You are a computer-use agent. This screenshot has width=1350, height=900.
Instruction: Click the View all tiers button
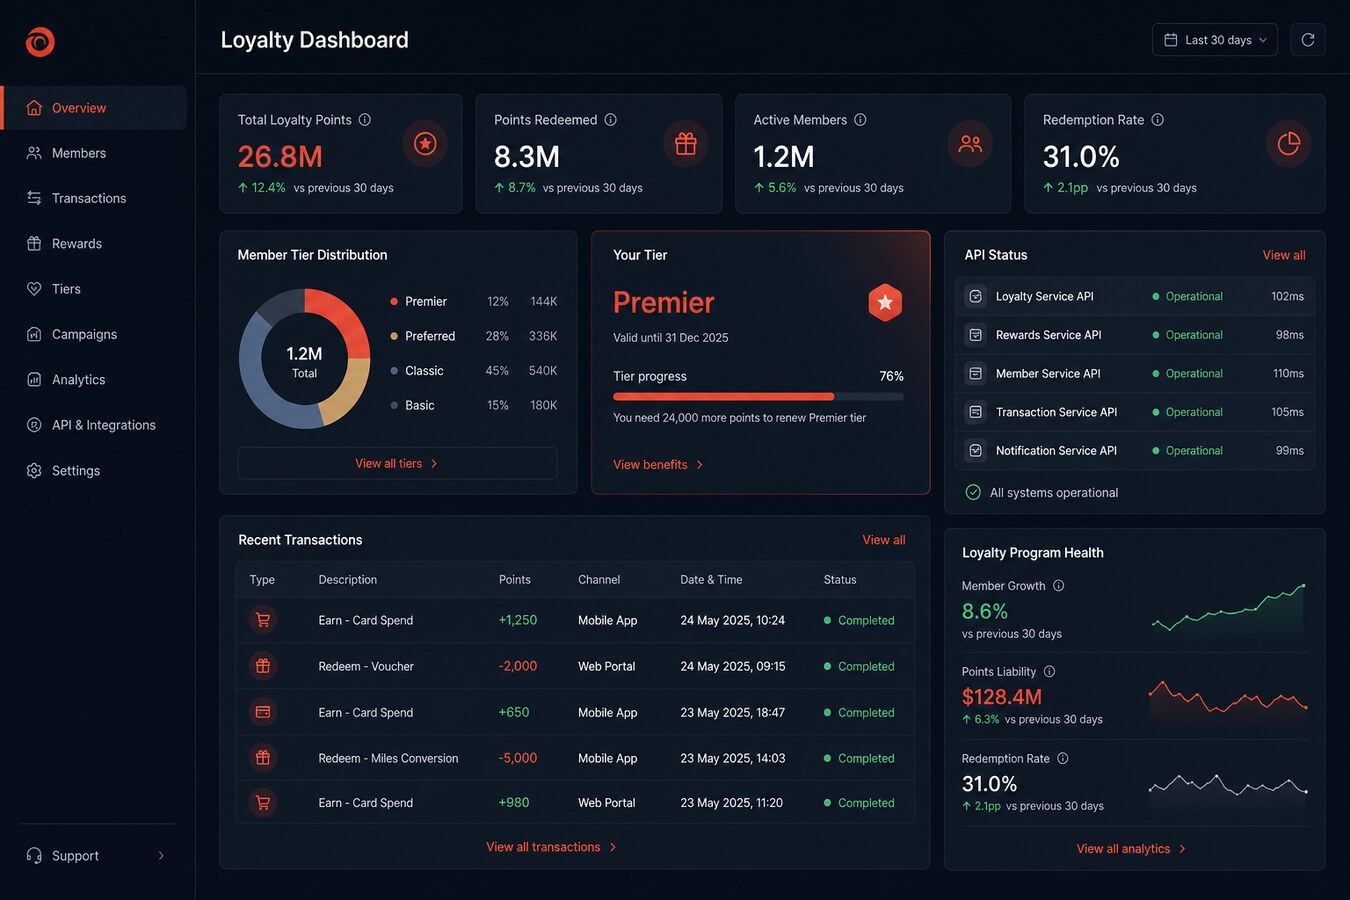(397, 464)
